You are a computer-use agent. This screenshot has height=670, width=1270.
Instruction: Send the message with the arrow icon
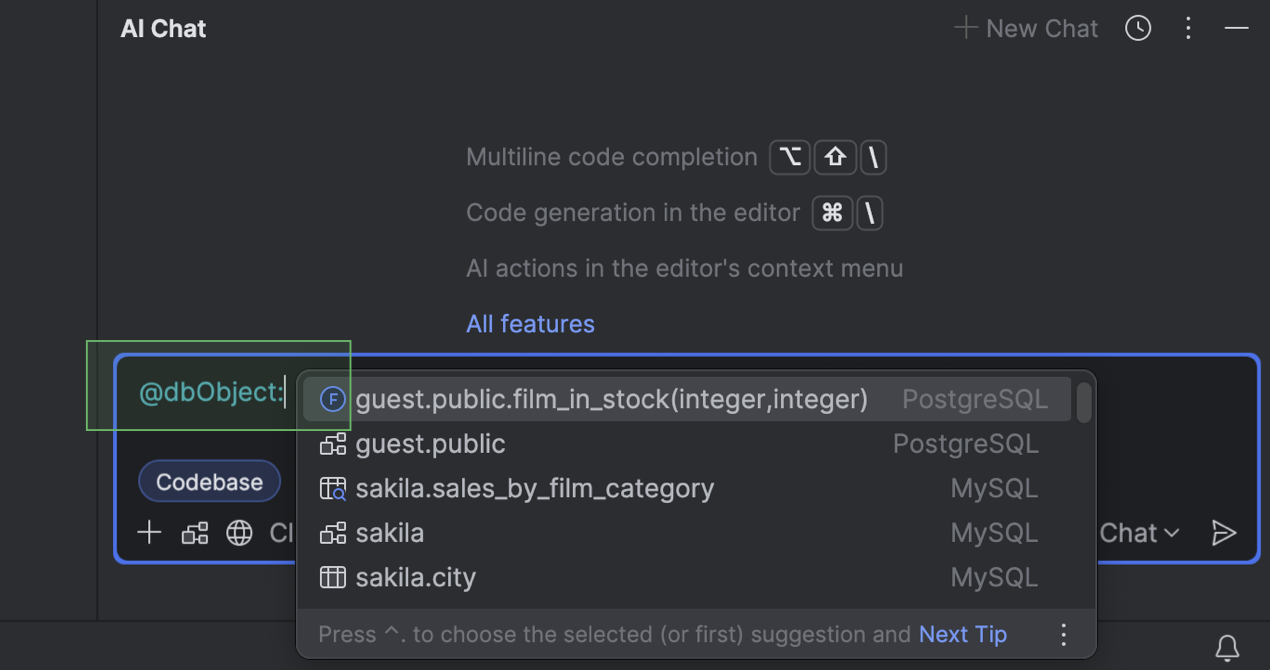[1224, 533]
